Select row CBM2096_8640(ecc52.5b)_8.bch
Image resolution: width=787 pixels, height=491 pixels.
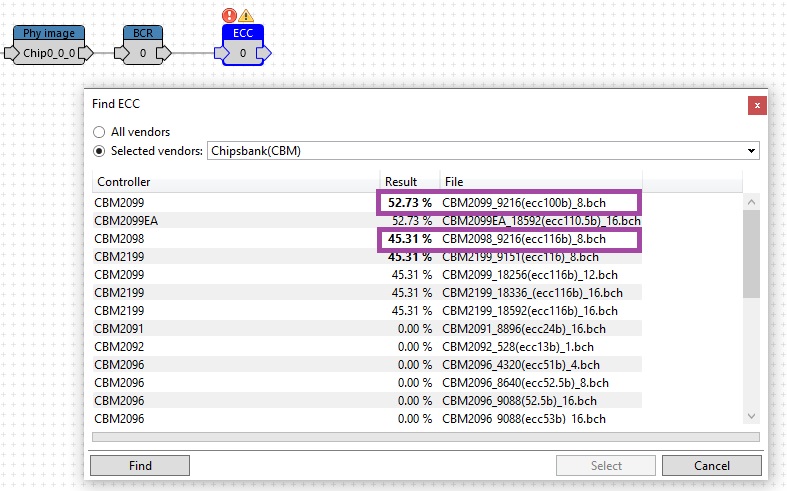point(367,383)
